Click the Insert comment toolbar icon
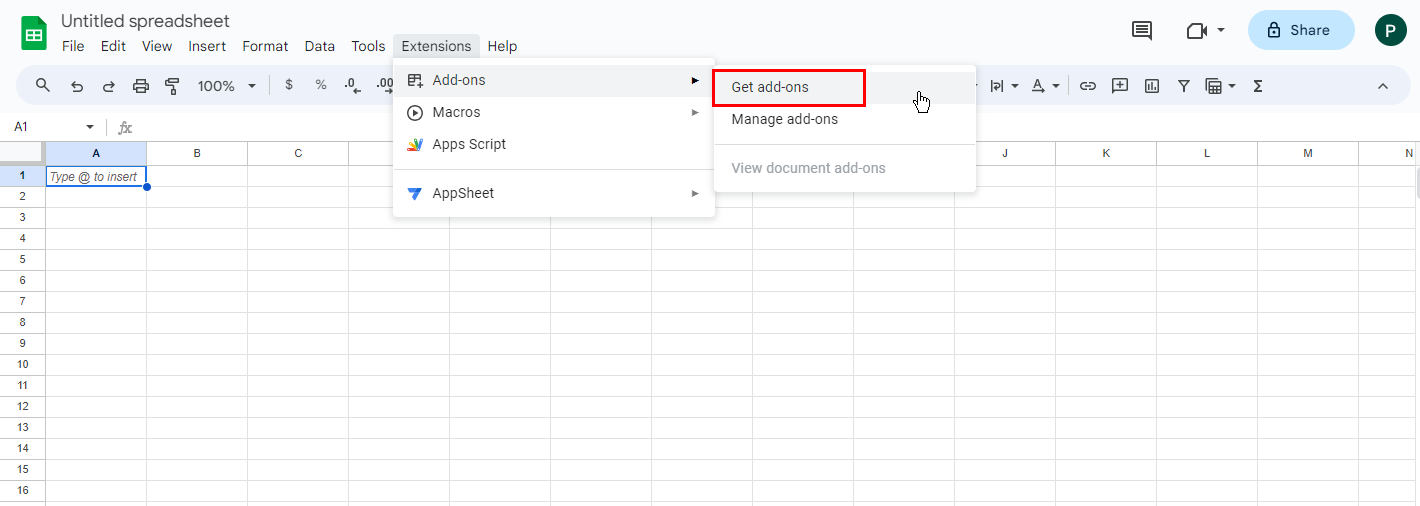This screenshot has height=506, width=1420. (1120, 86)
